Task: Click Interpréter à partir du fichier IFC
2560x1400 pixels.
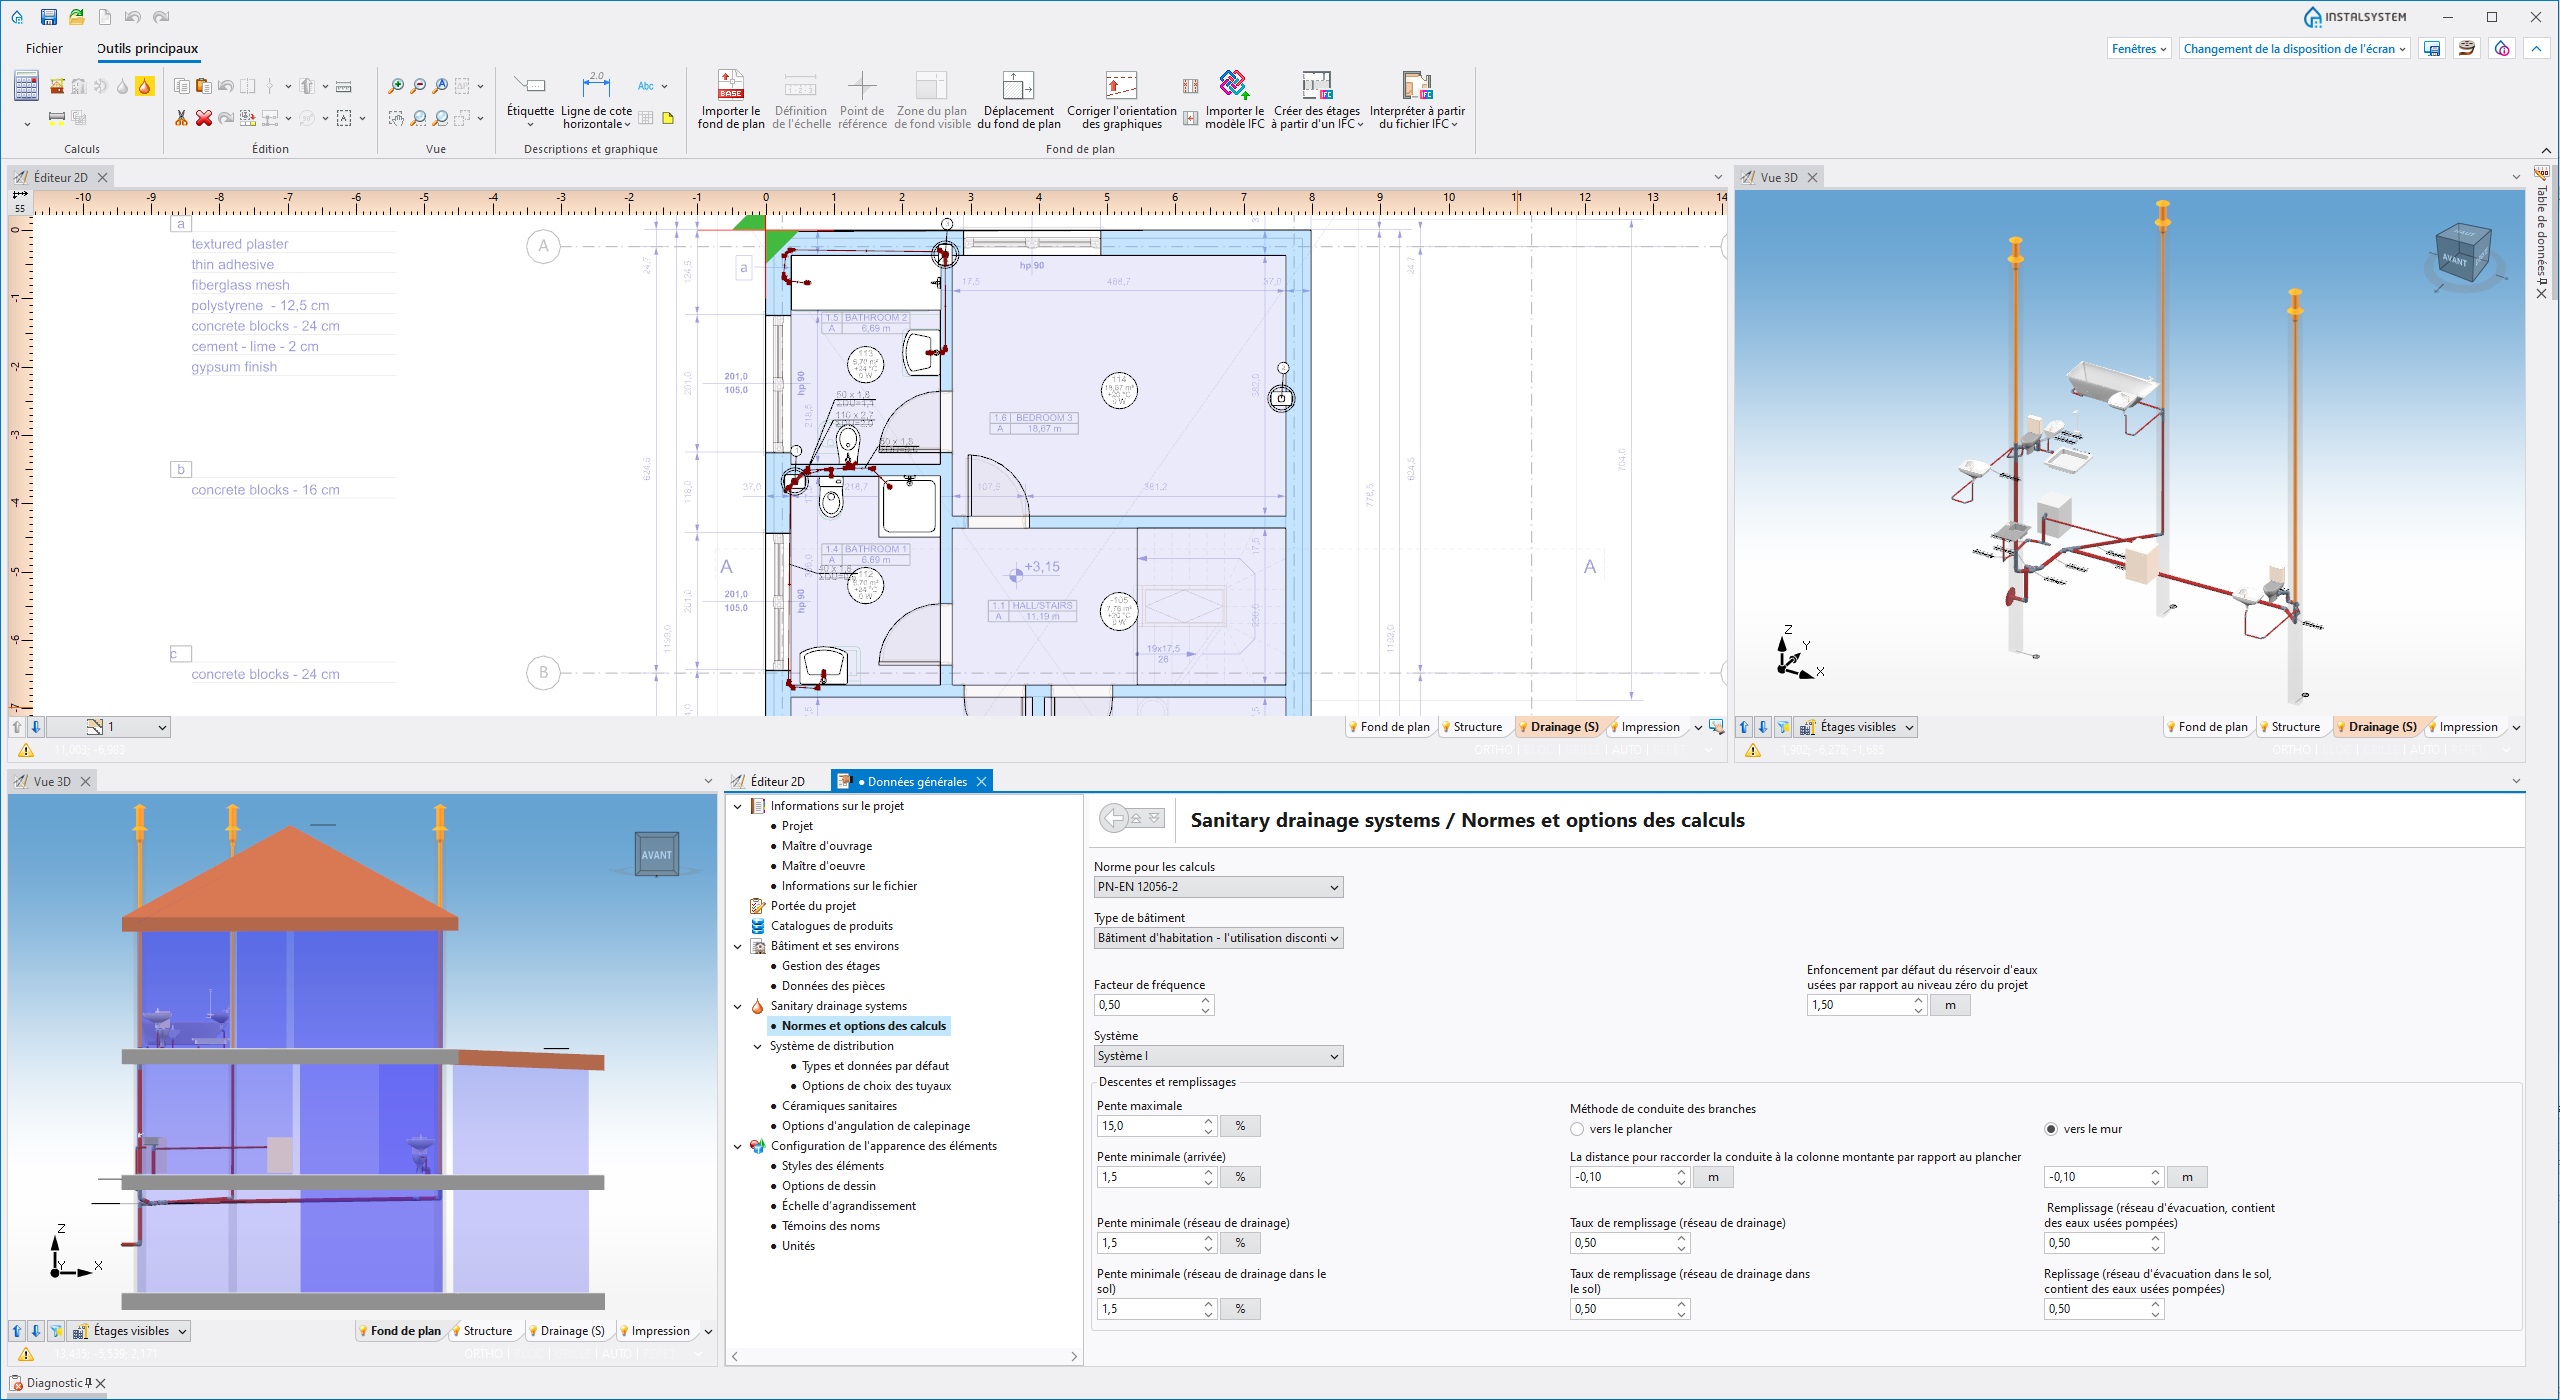Action: click(1417, 100)
